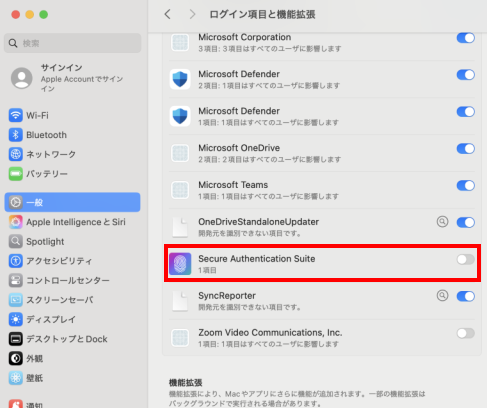Image resolution: width=487 pixels, height=408 pixels.
Task: Show OneDriveStandaloneUpdater in Finder magnifier icon
Action: pyautogui.click(x=442, y=221)
